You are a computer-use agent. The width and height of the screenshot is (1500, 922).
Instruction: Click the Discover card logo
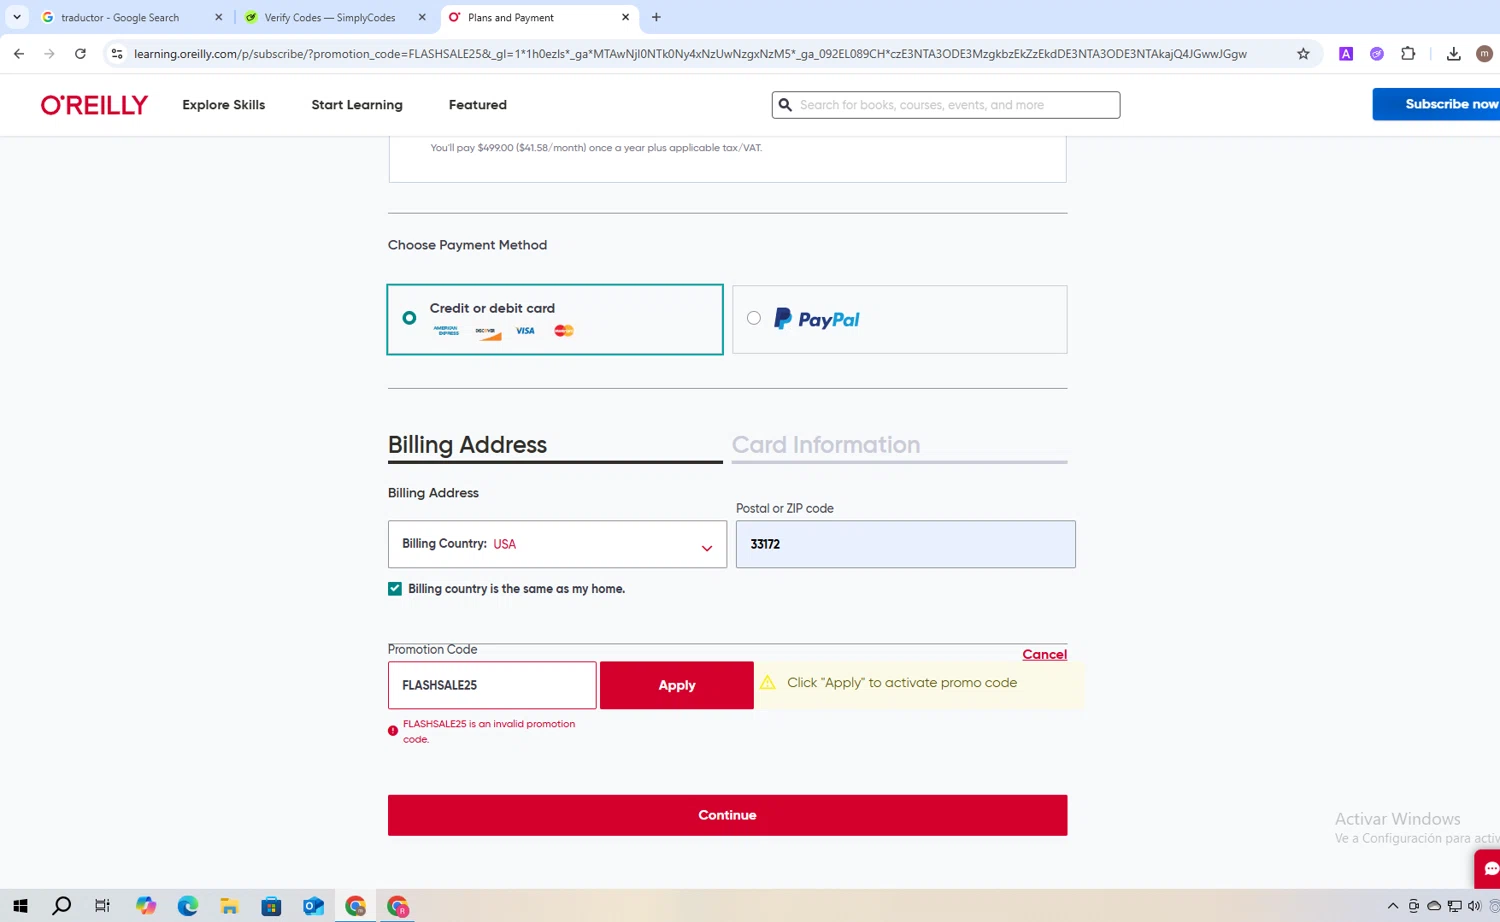(x=487, y=332)
